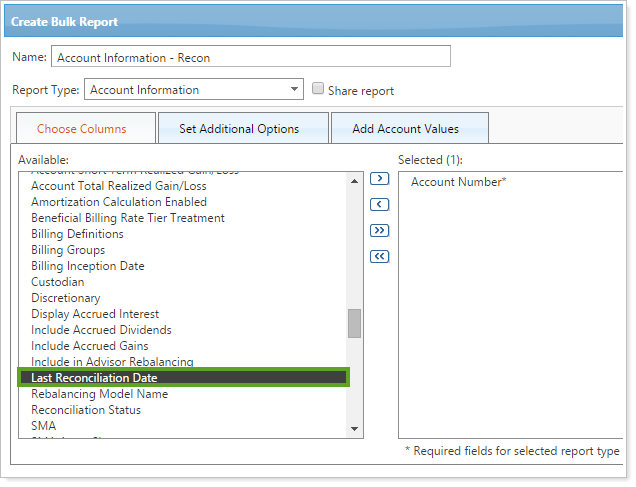636x487 pixels.
Task: Select Include Accrued Dividends item
Action: (101, 330)
